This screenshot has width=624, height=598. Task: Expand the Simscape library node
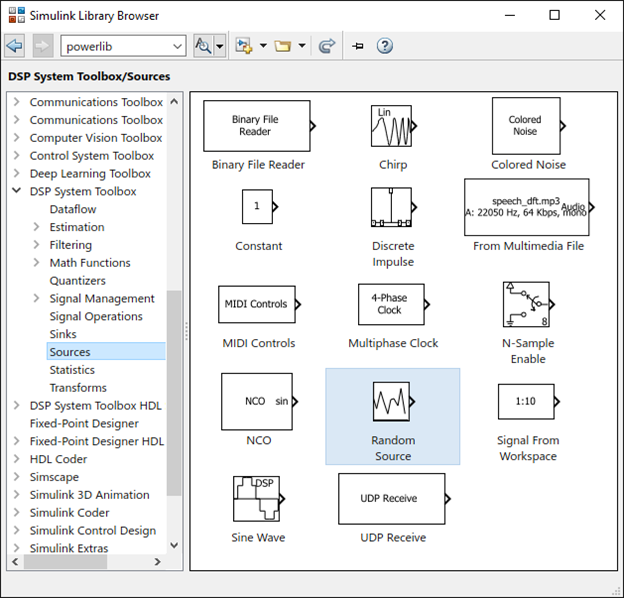coord(17,477)
